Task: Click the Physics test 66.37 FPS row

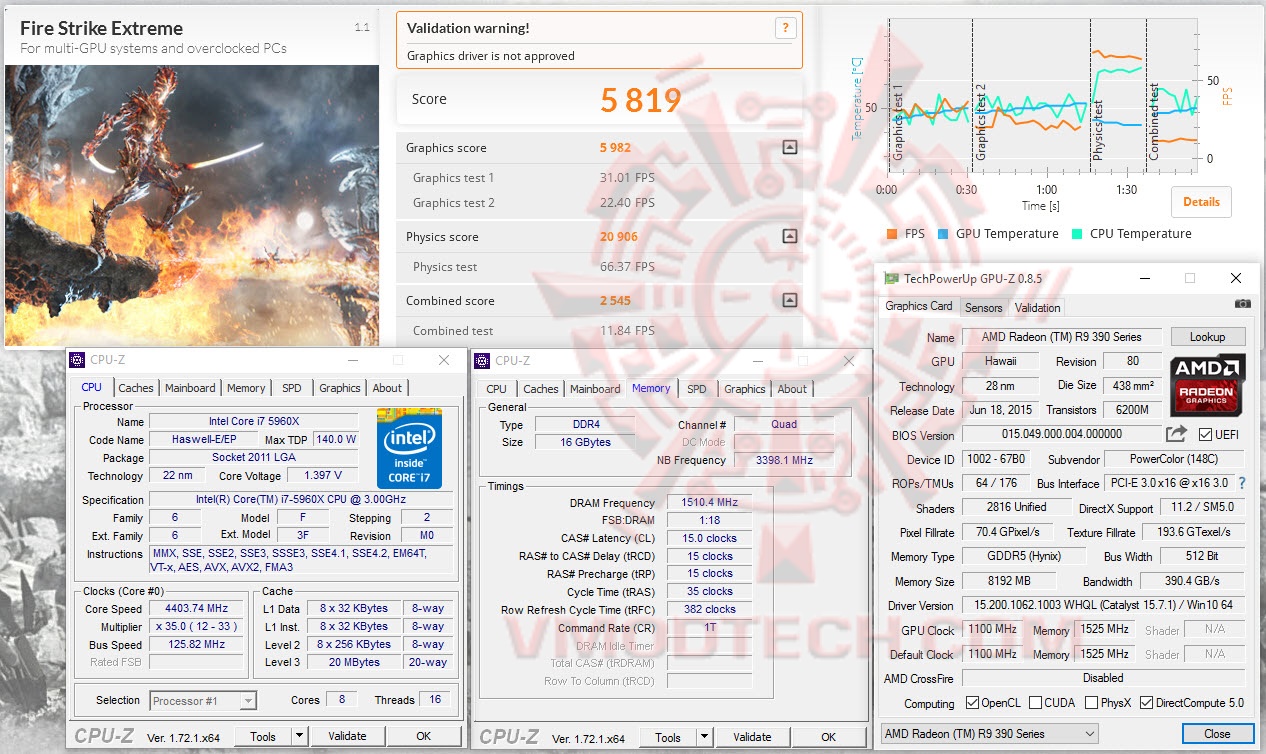Action: coord(599,267)
